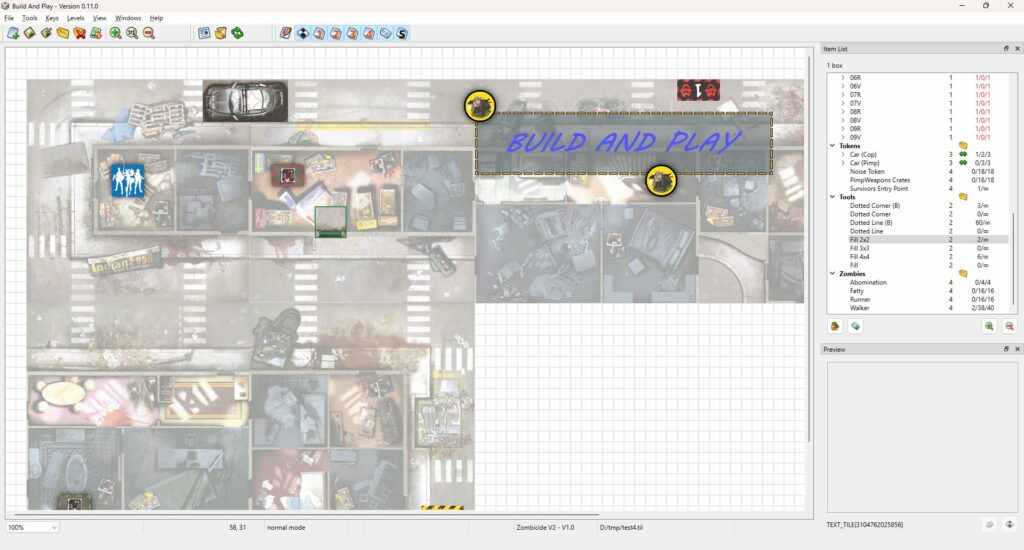Image resolution: width=1024 pixels, height=550 pixels.
Task: Select Abomination zombie item
Action: tap(868, 282)
